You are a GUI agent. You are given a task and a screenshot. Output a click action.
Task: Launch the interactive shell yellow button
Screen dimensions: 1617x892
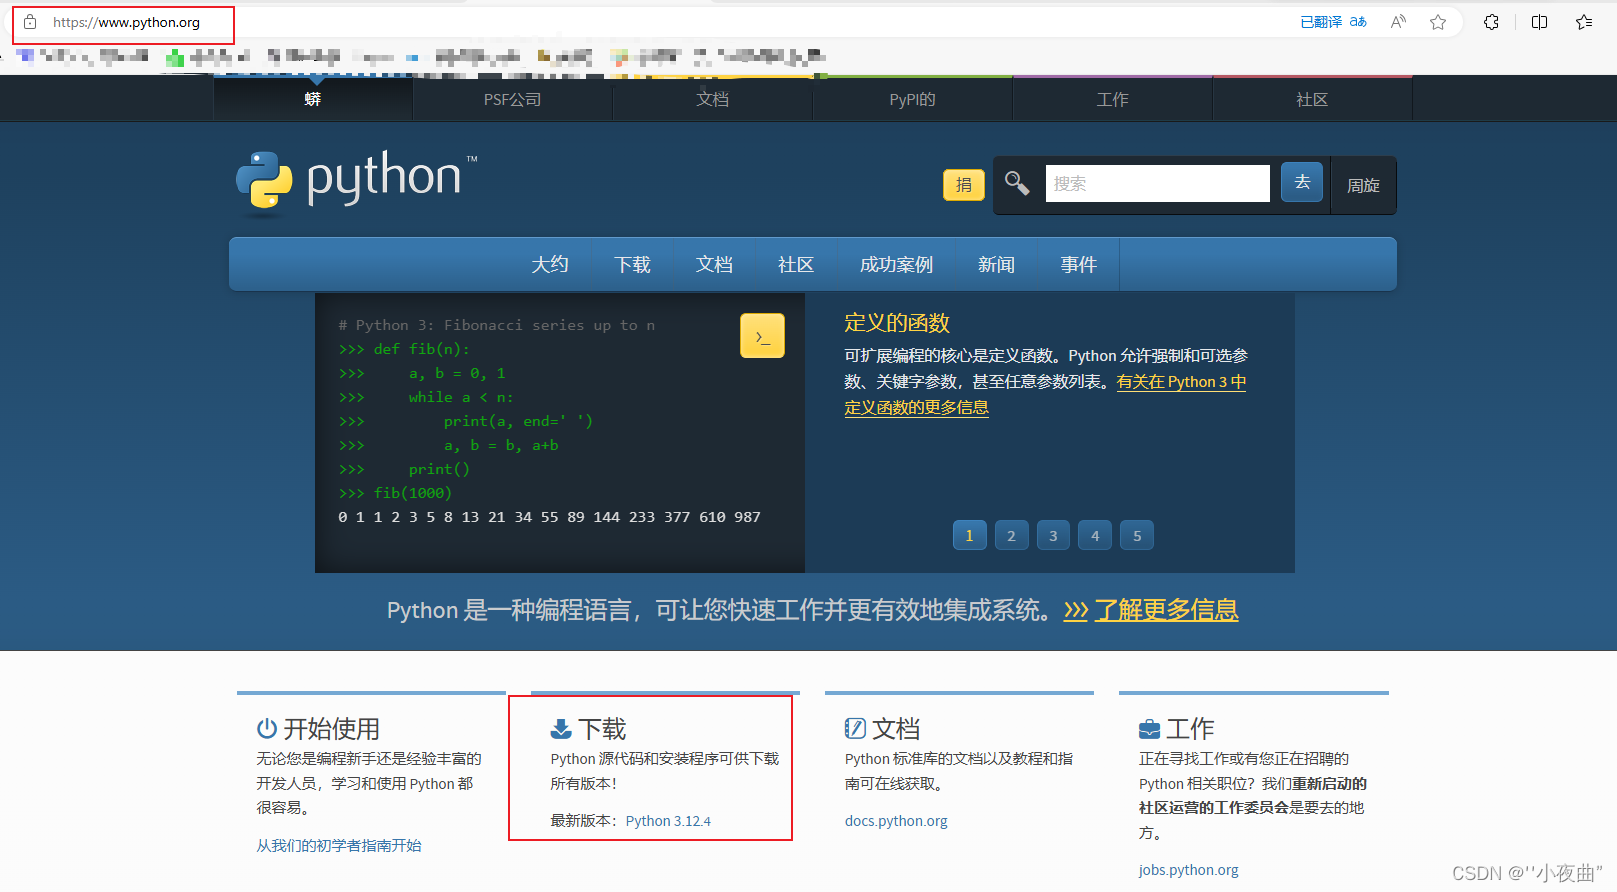click(762, 336)
